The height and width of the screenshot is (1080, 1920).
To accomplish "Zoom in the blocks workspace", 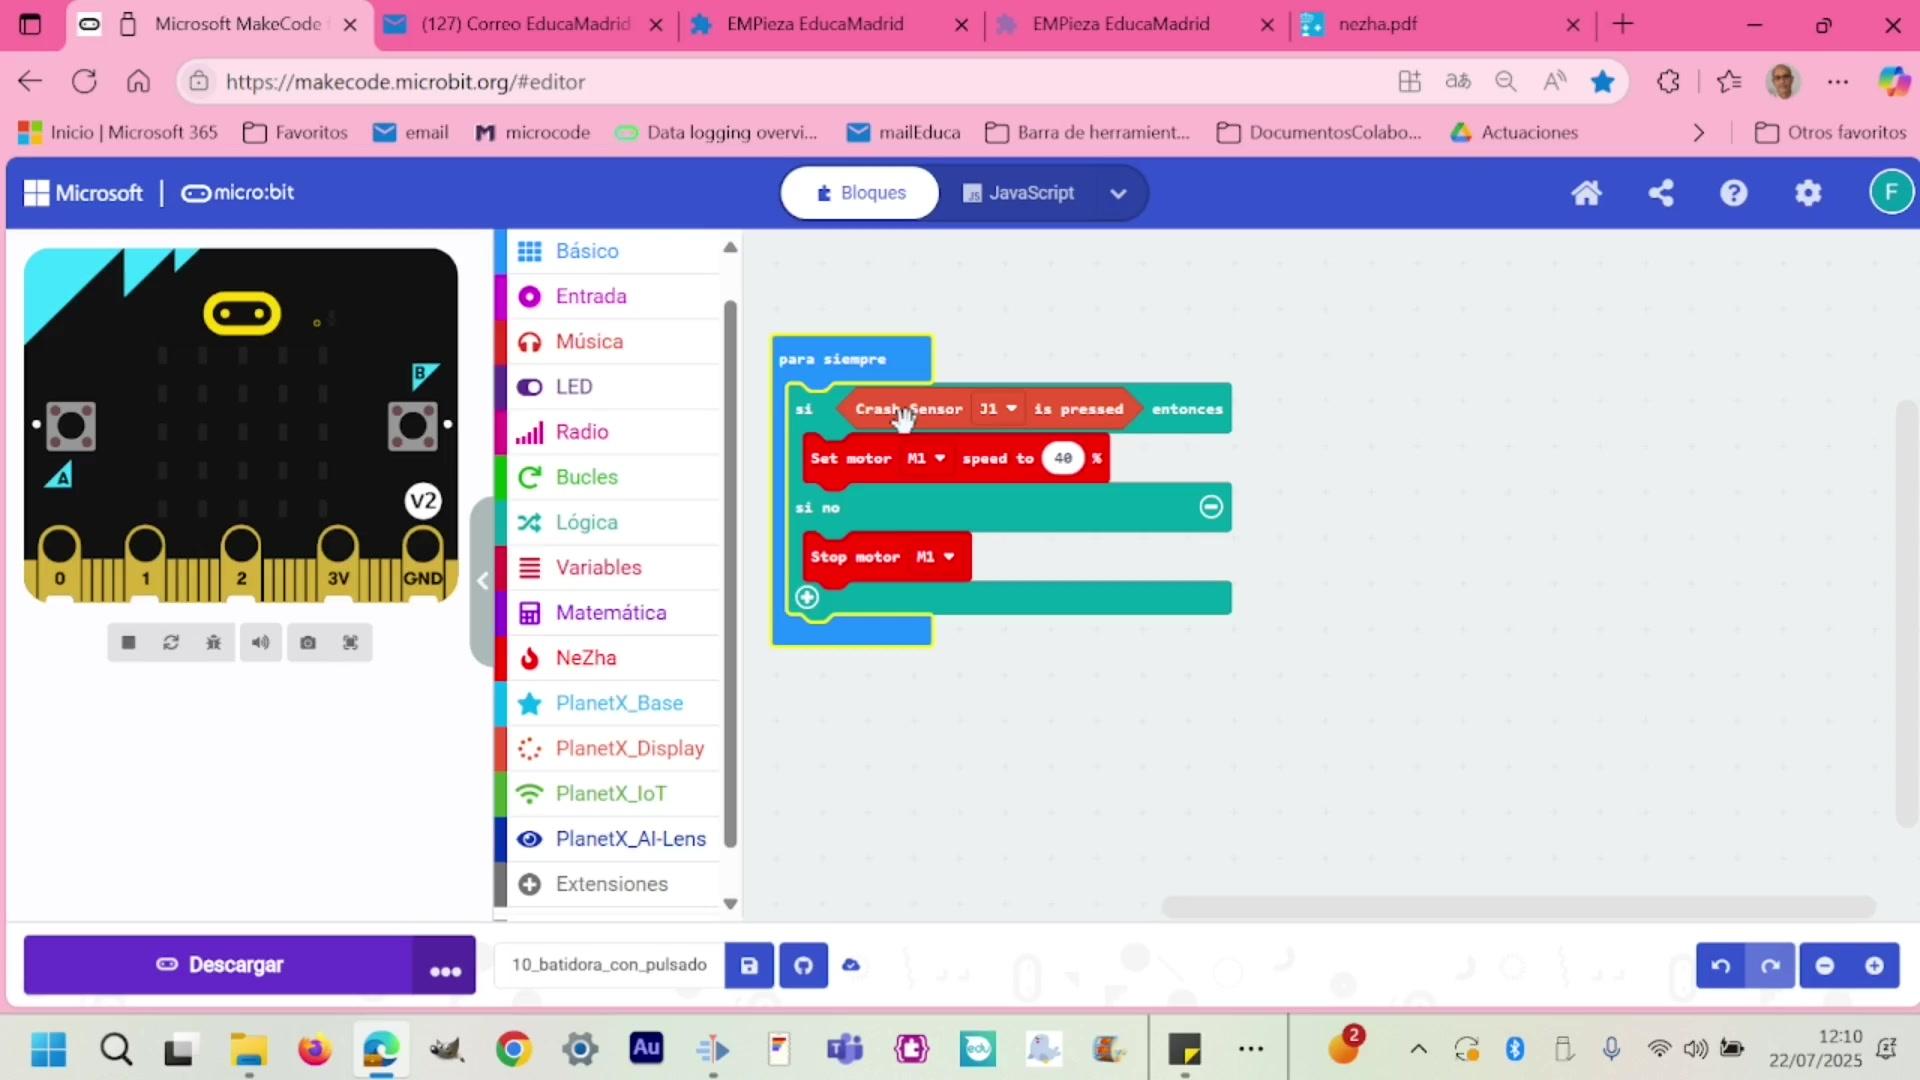I will click(1874, 965).
